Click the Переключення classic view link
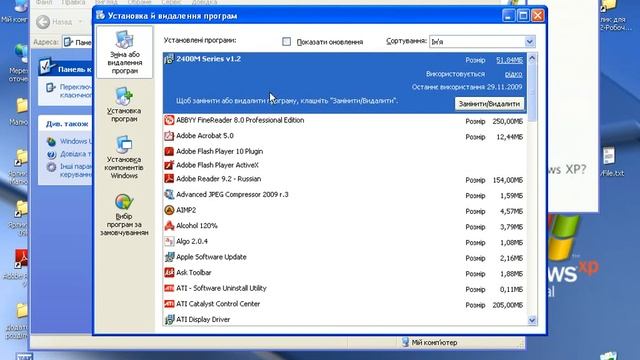The height and width of the screenshot is (360, 640). (76, 91)
